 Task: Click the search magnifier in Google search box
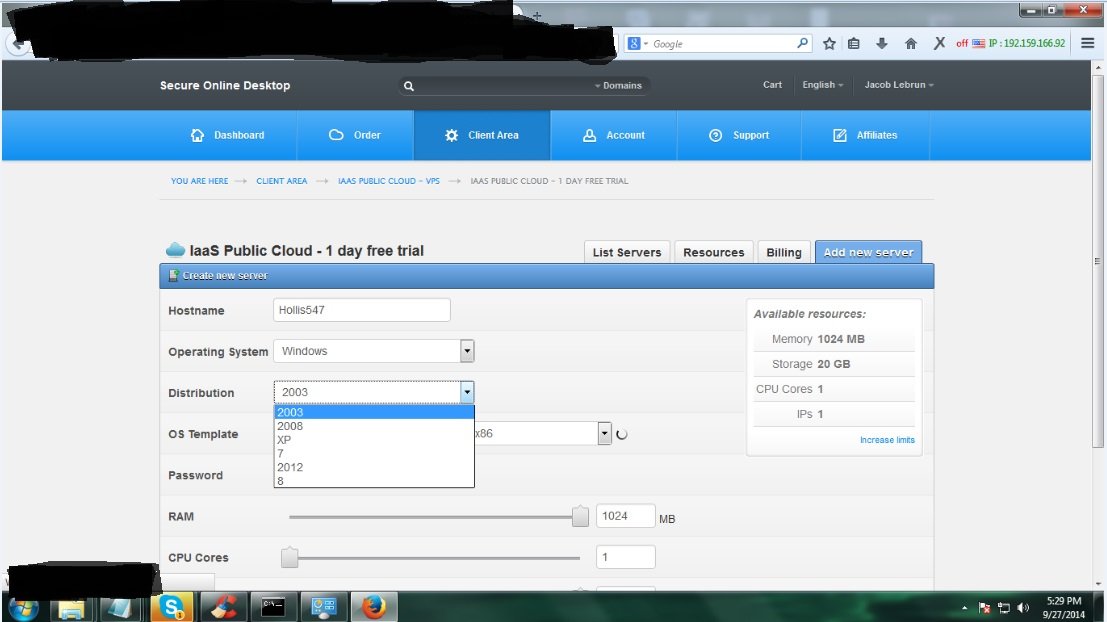[802, 43]
